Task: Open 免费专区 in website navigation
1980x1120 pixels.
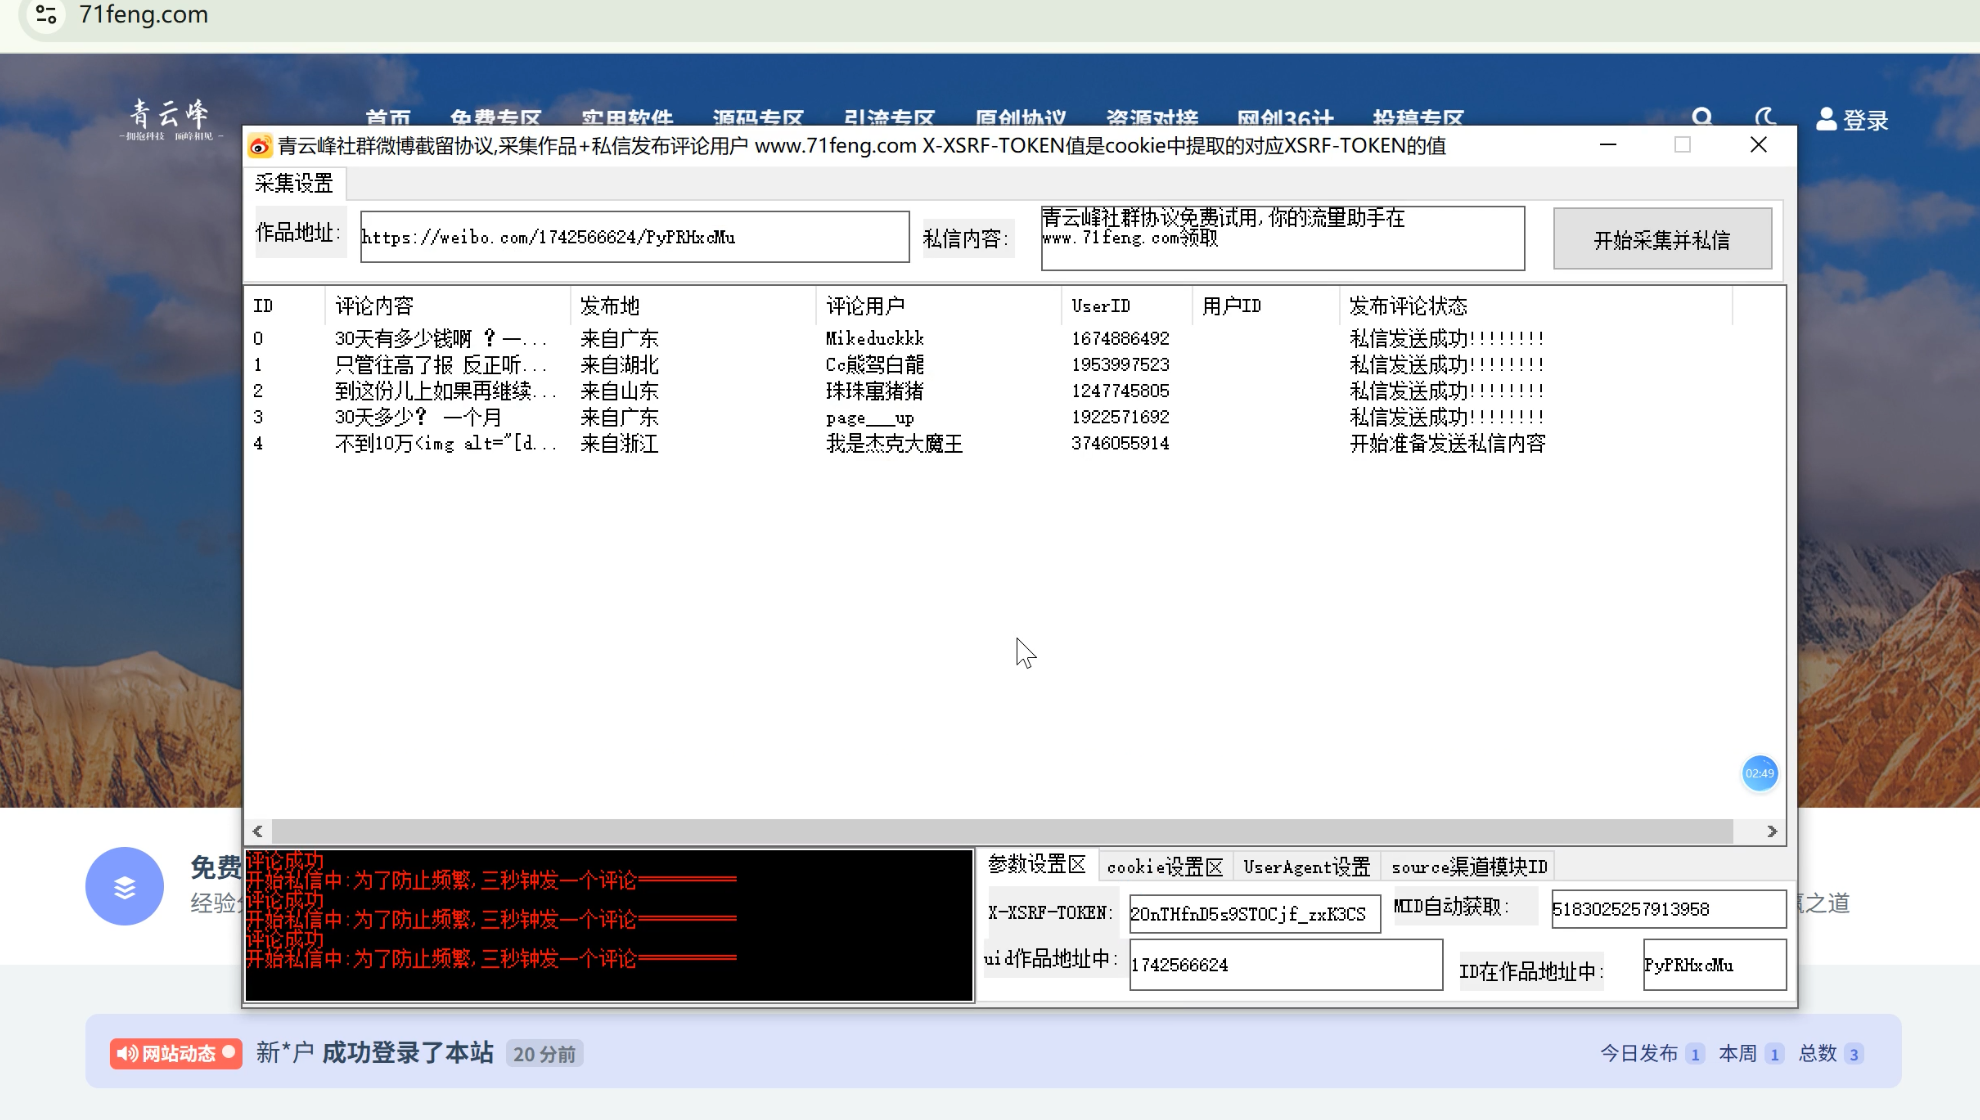Action: tap(496, 118)
